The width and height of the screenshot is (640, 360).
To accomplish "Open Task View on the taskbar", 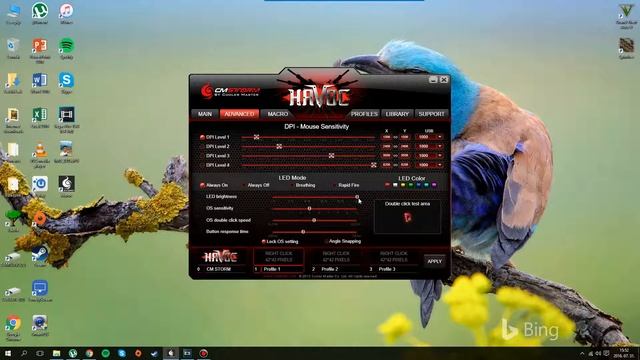I will coord(40,353).
